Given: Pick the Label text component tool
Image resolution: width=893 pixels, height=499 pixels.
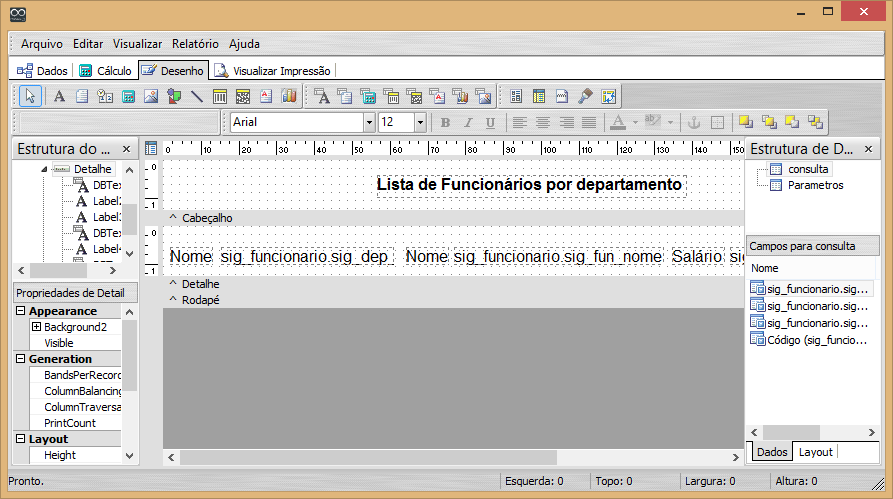Looking at the screenshot, I should tap(59, 97).
